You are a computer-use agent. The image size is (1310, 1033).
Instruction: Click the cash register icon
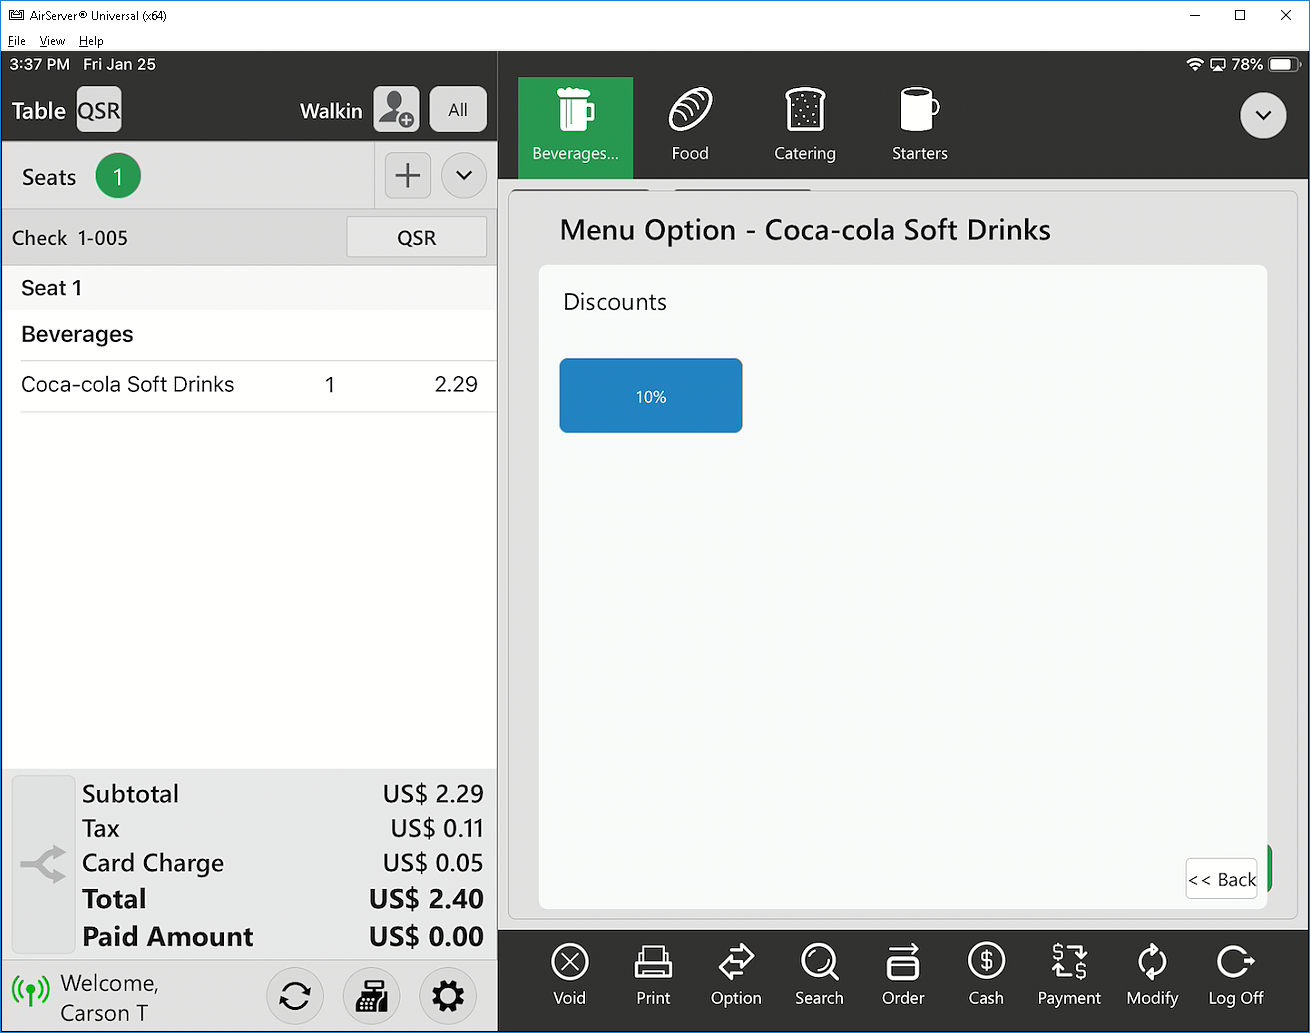371,996
